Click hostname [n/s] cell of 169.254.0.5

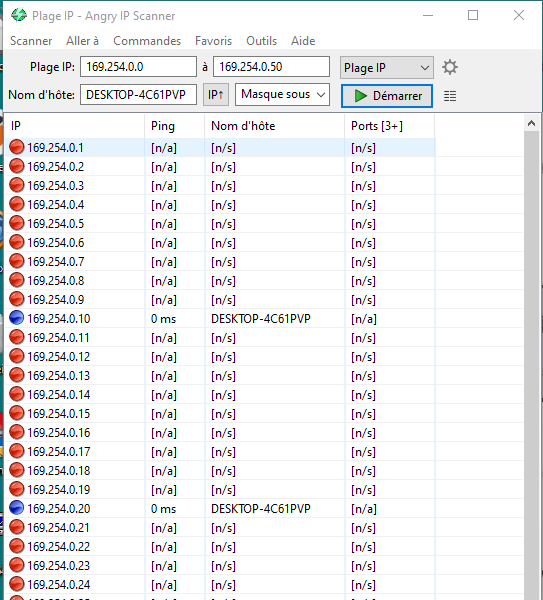point(223,224)
